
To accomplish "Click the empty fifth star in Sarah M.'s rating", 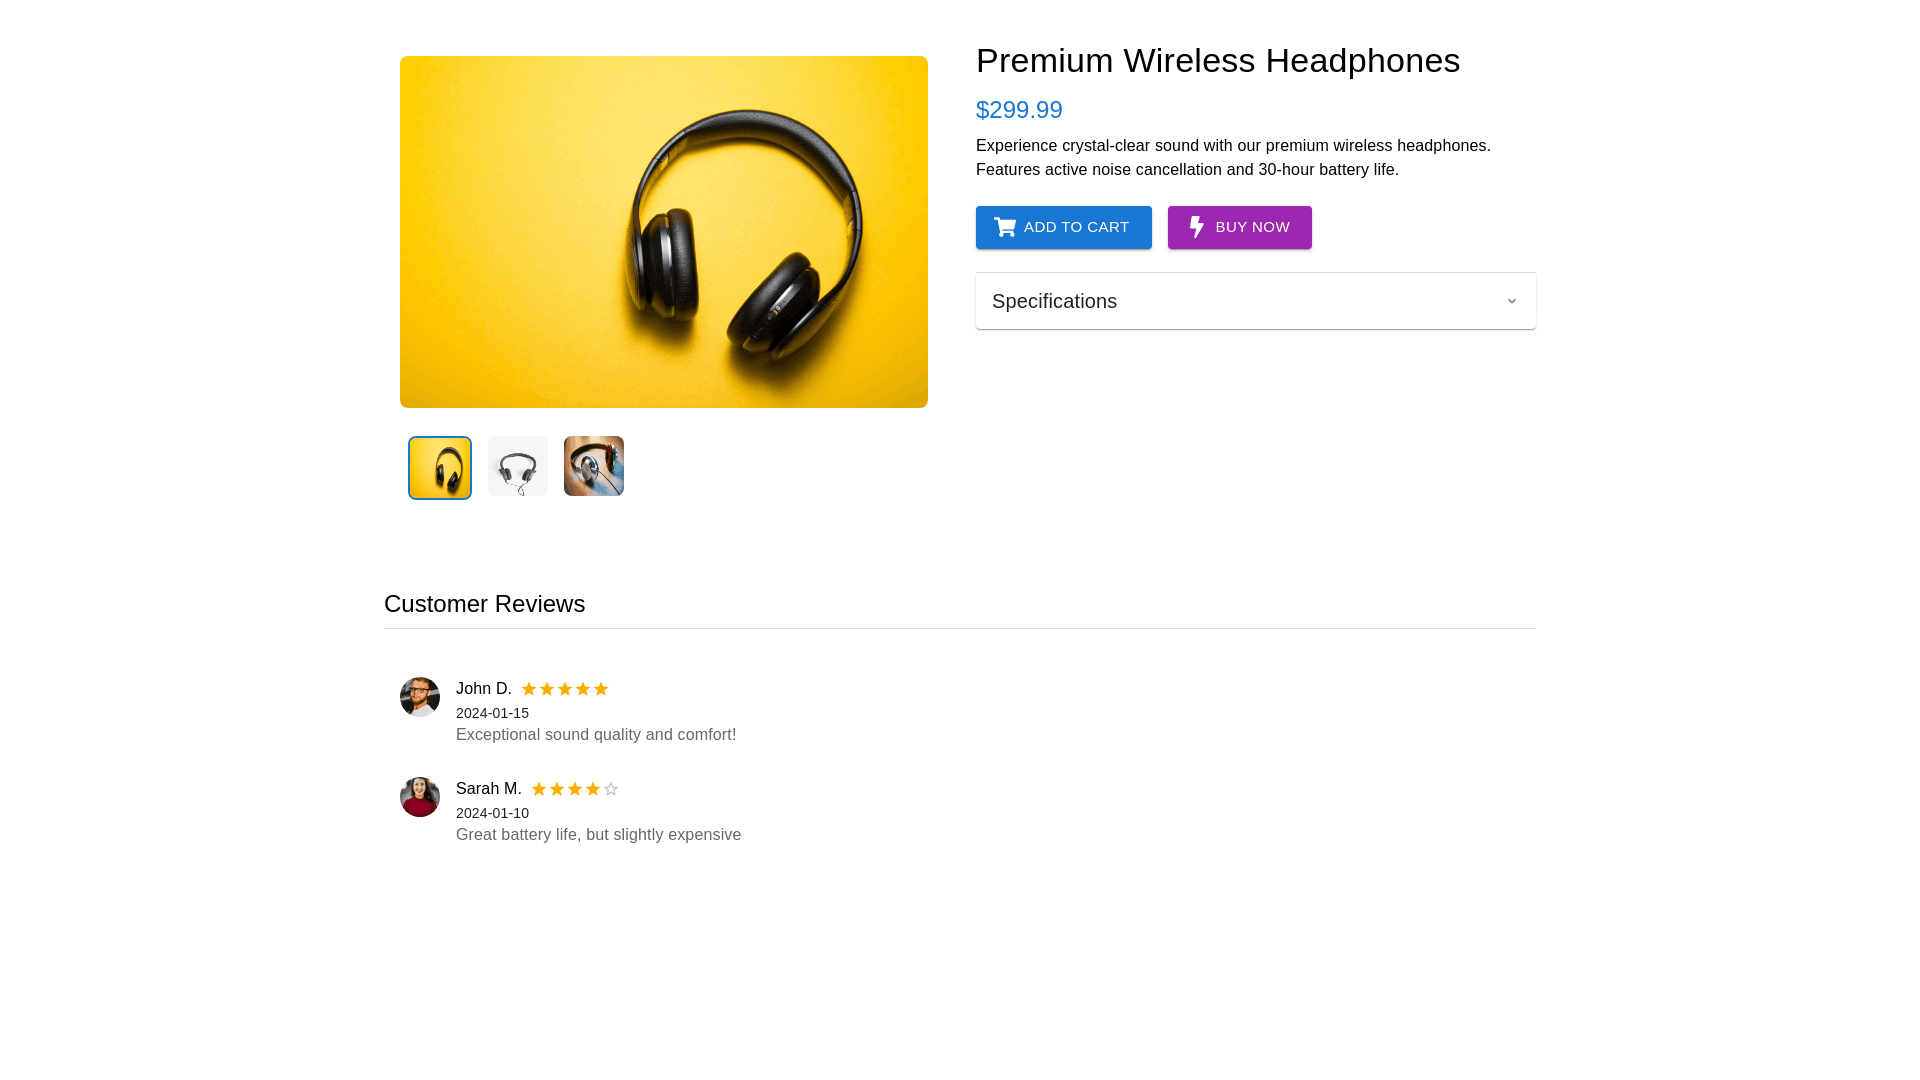I will point(611,789).
